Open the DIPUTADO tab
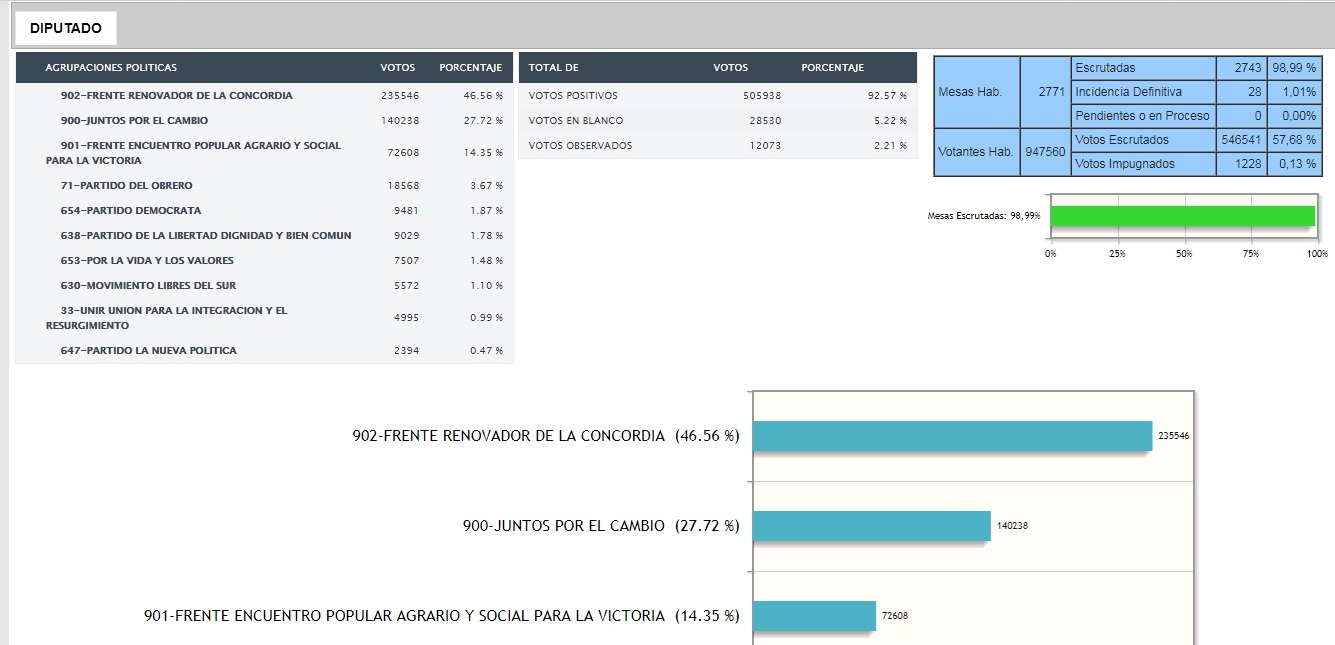 [65, 28]
